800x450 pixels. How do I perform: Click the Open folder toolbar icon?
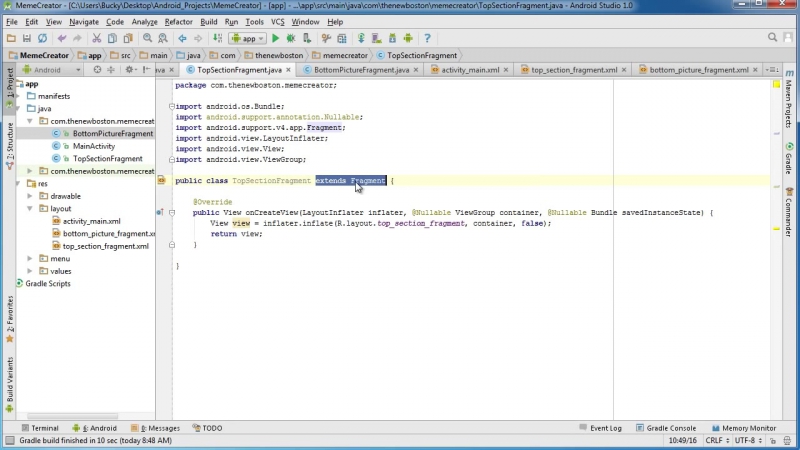click(x=11, y=38)
